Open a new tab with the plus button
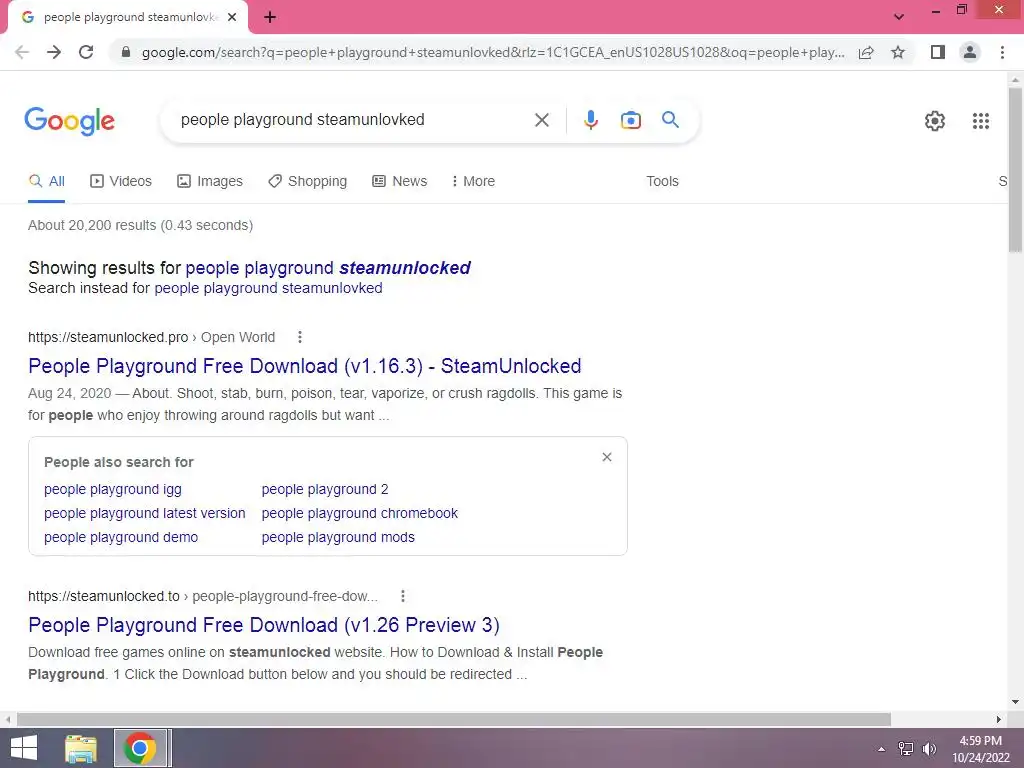The width and height of the screenshot is (1024, 768). 270,17
